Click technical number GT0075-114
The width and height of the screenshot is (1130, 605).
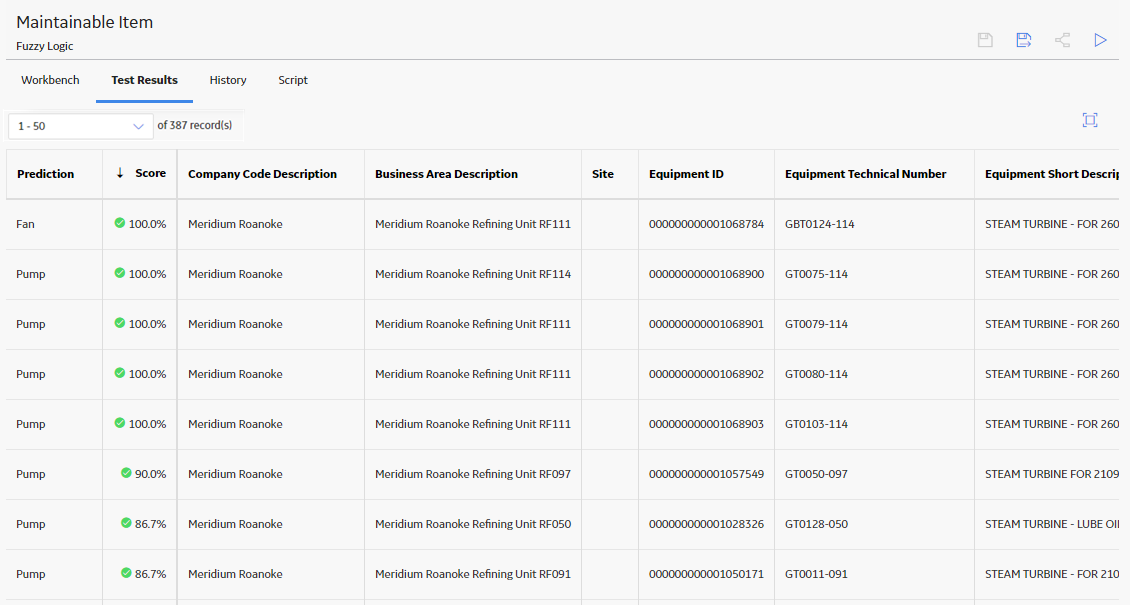coord(817,274)
